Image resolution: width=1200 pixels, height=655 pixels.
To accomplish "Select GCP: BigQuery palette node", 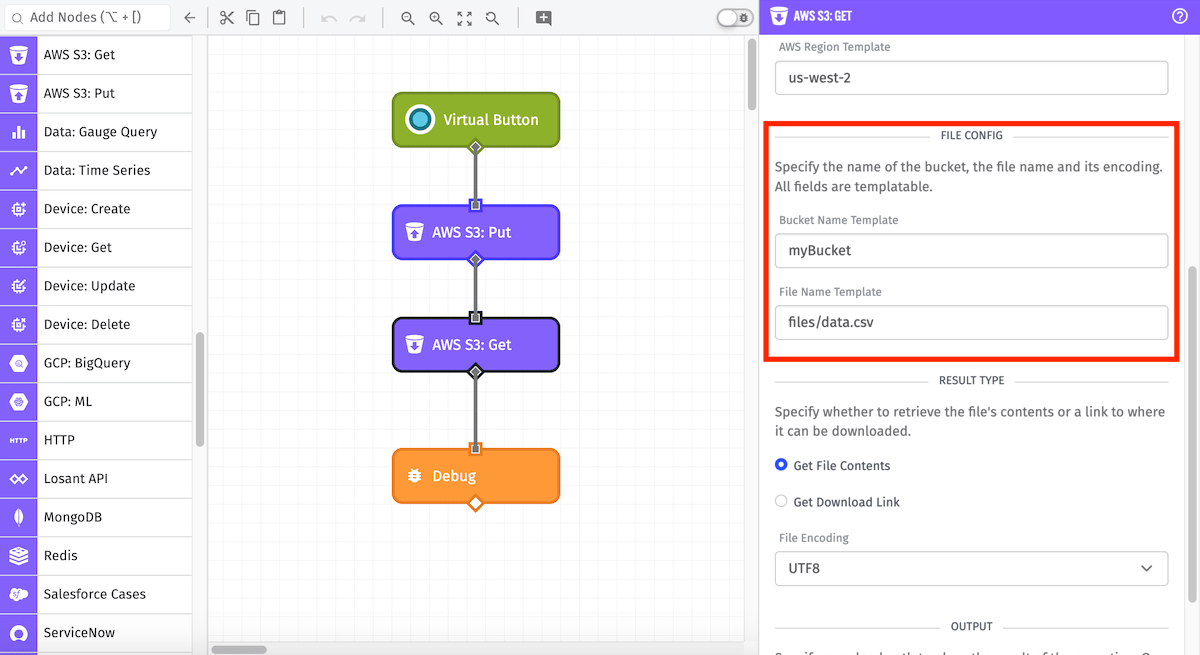I will [96, 363].
